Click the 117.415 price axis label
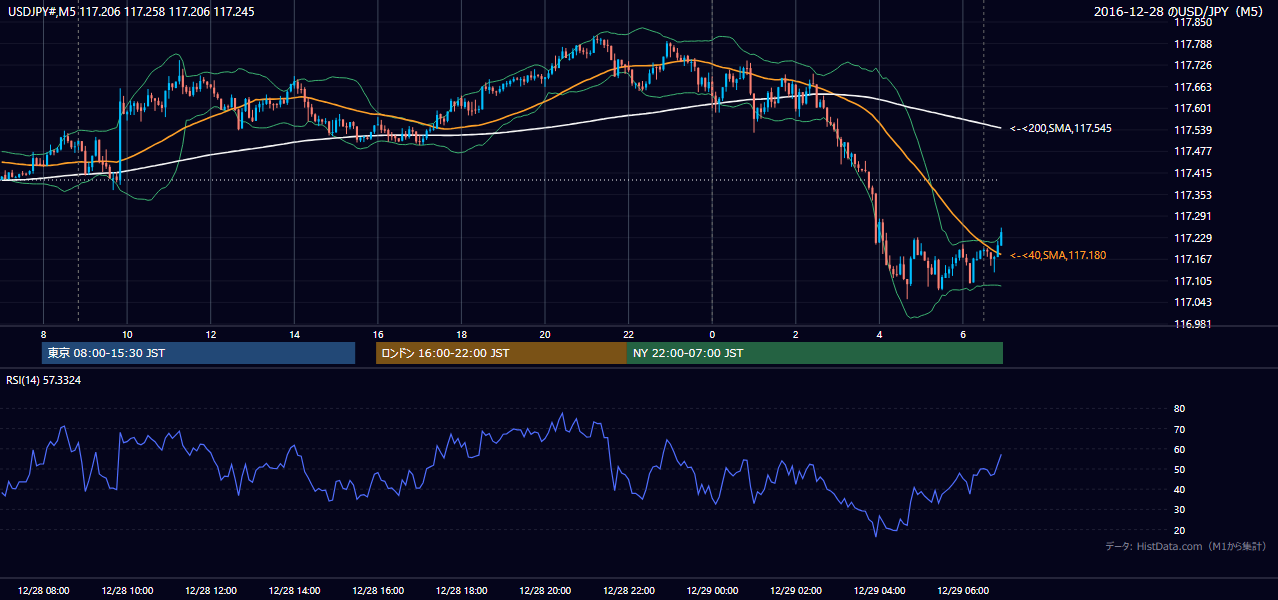Viewport: 1278px width, 600px height. [1194, 173]
